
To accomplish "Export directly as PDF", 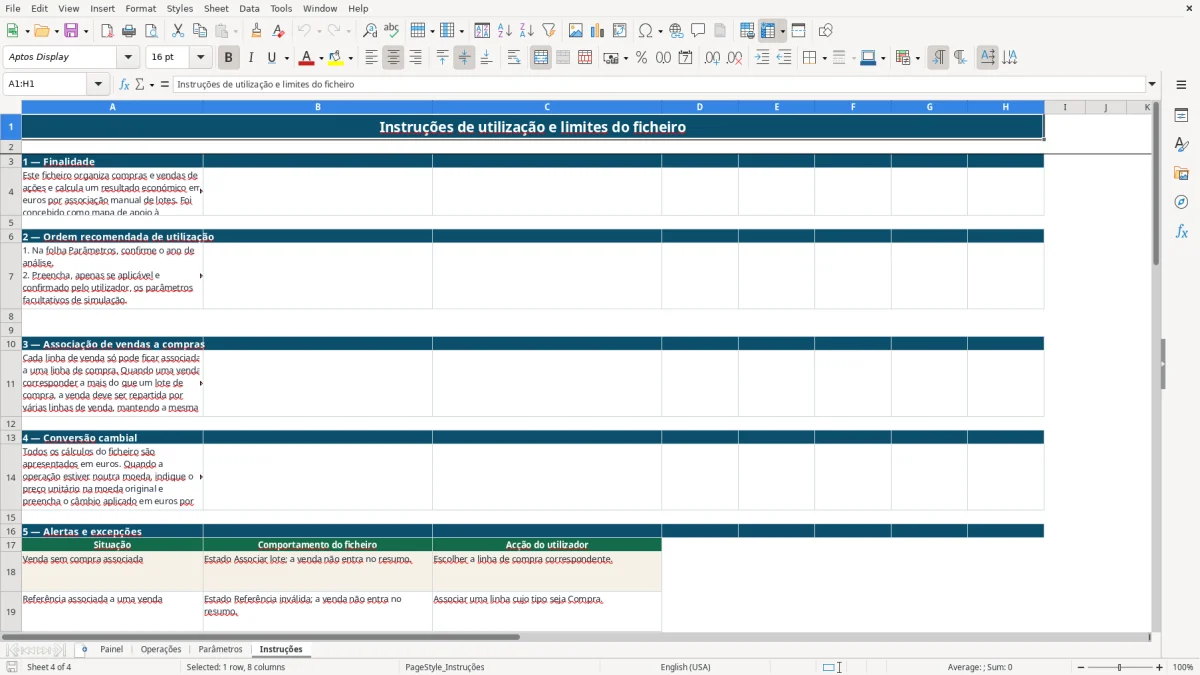I will (107, 31).
